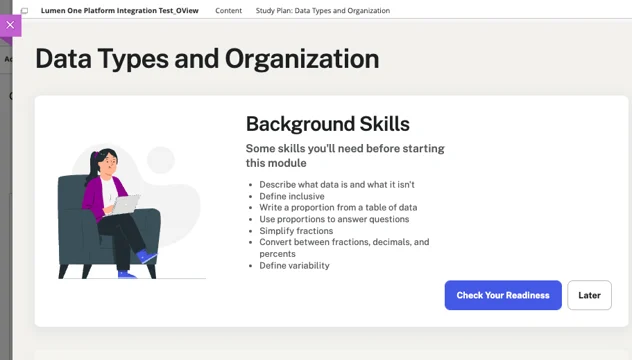The width and height of the screenshot is (632, 360).
Task: Click the Check Your Readiness button
Action: click(503, 295)
